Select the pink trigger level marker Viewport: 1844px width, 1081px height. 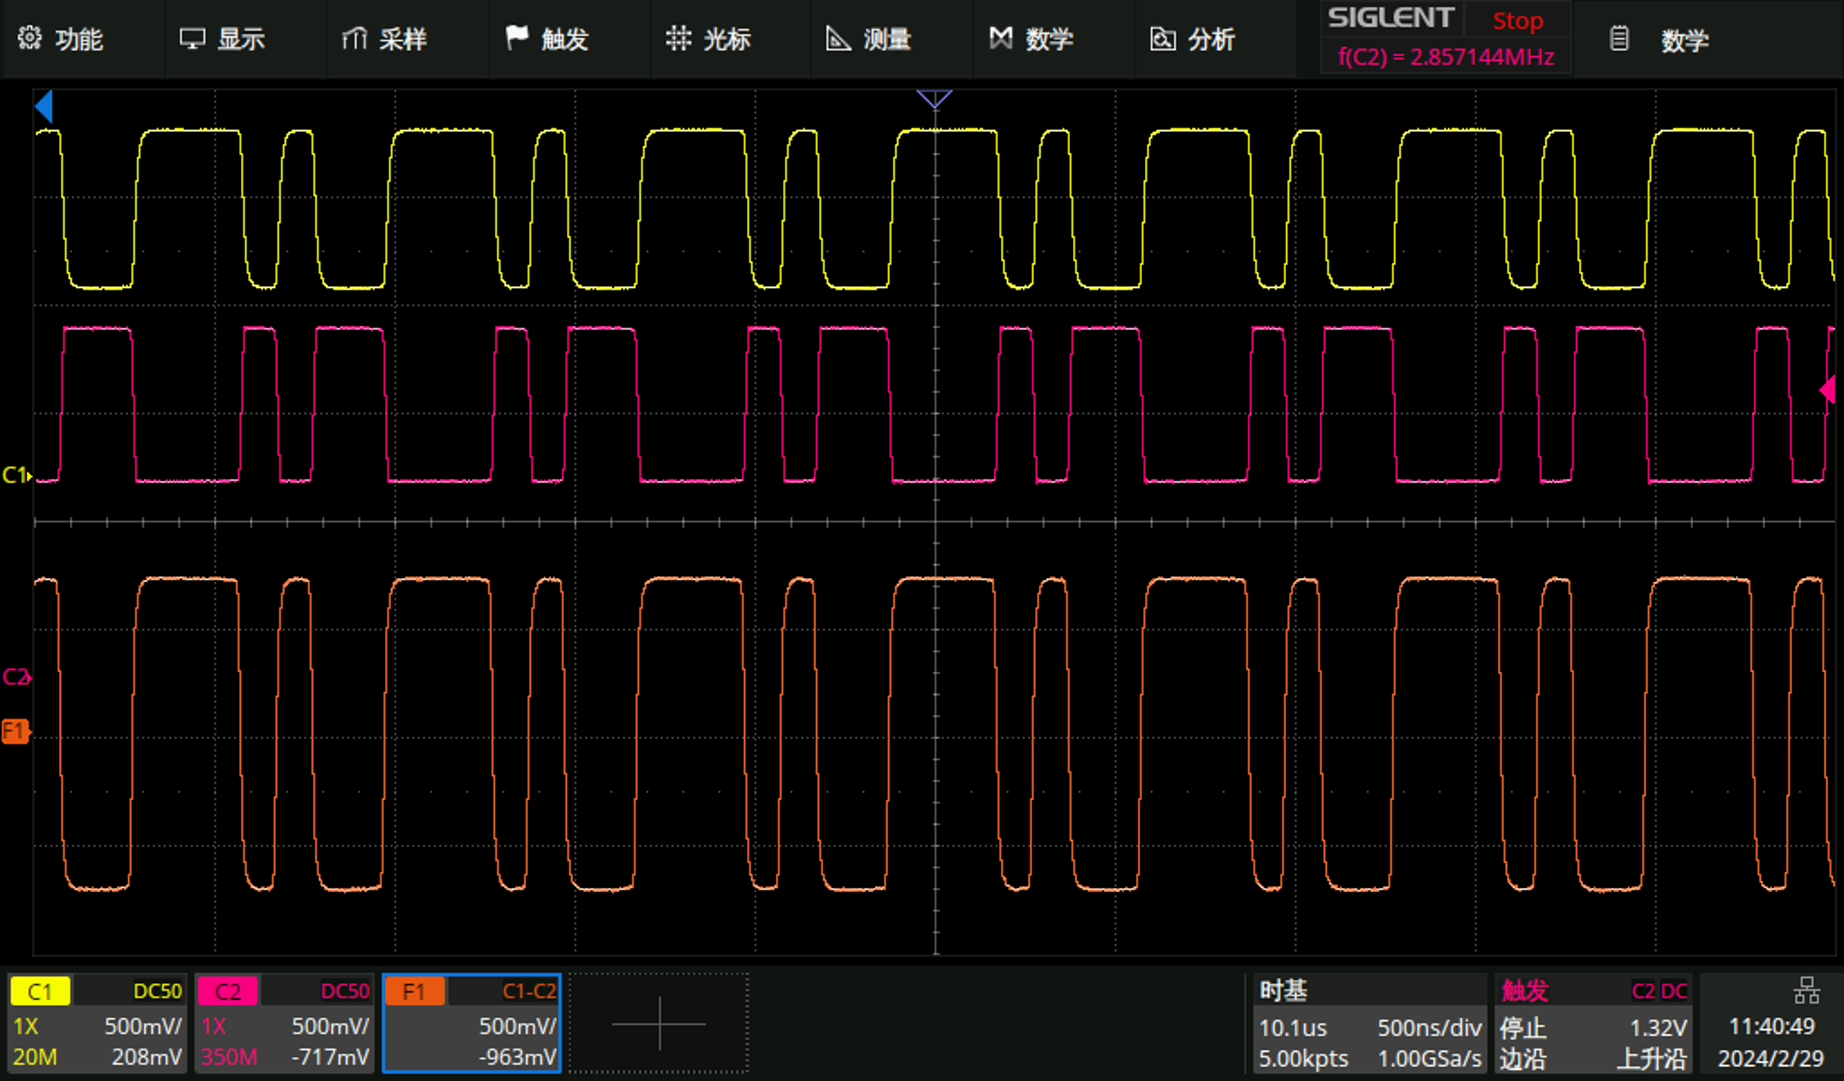point(1828,389)
